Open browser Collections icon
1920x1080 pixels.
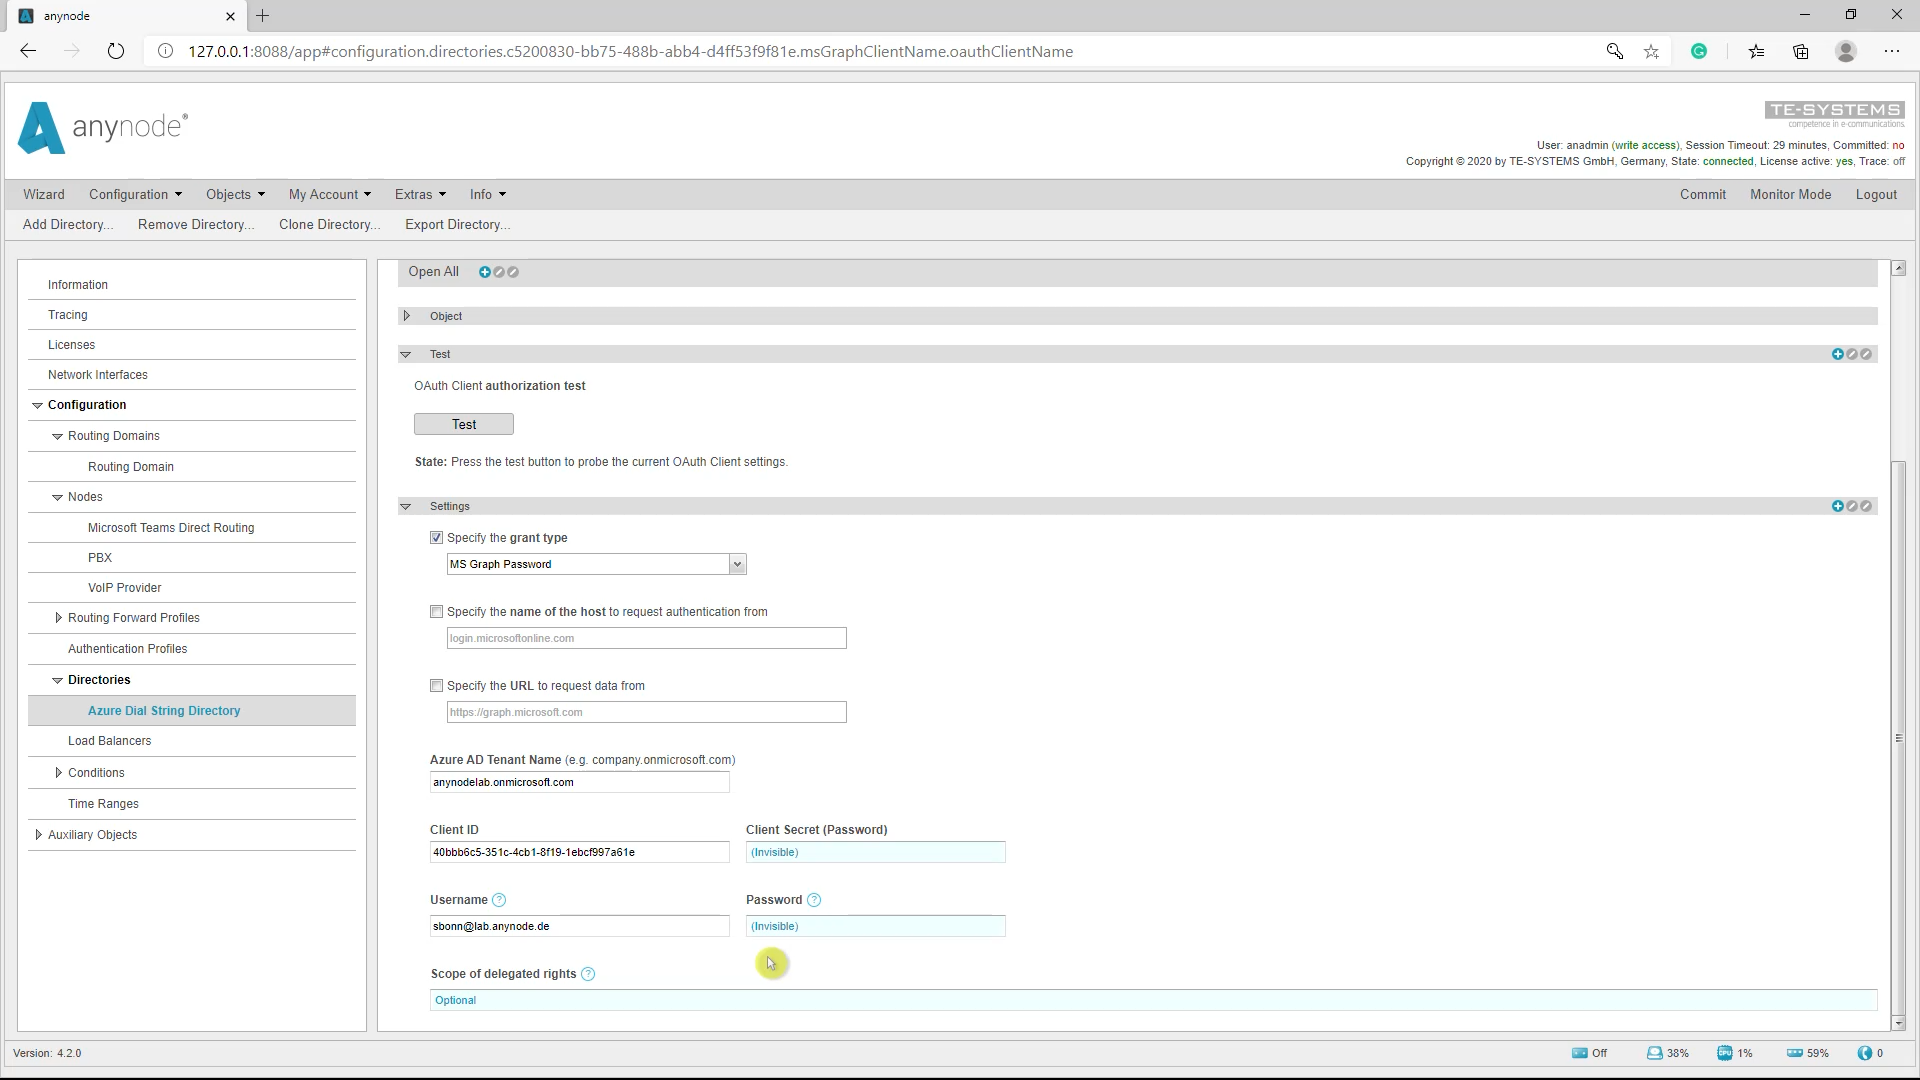(1801, 51)
